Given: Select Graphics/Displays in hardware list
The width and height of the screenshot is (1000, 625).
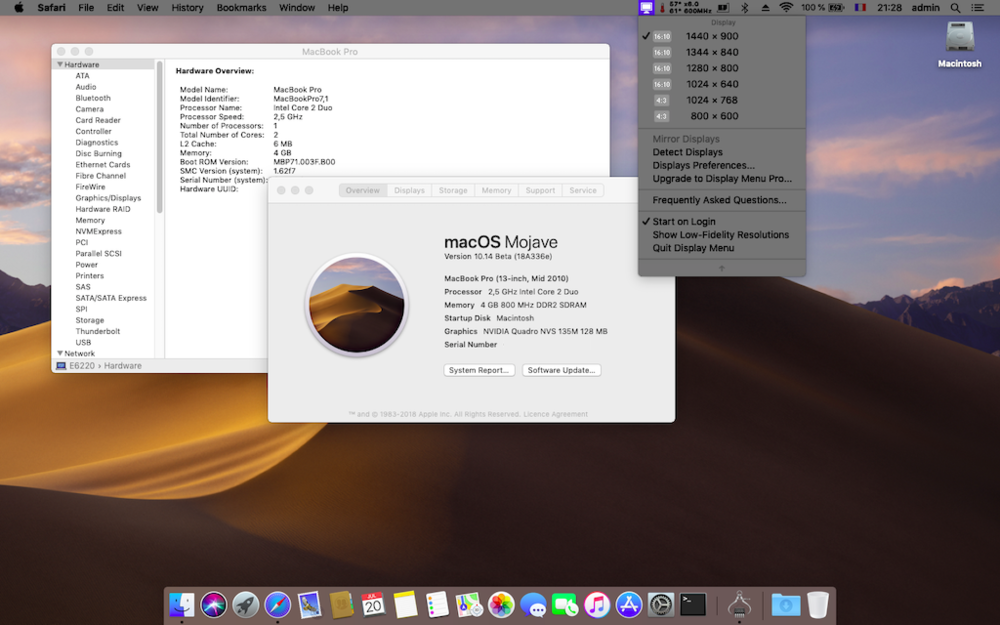Looking at the screenshot, I should tap(108, 198).
